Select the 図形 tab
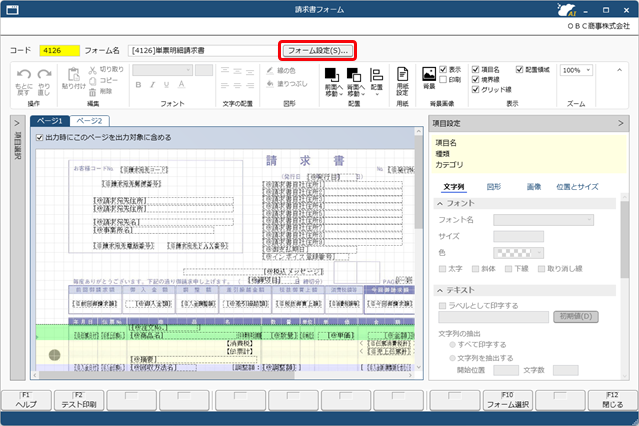 coord(494,187)
